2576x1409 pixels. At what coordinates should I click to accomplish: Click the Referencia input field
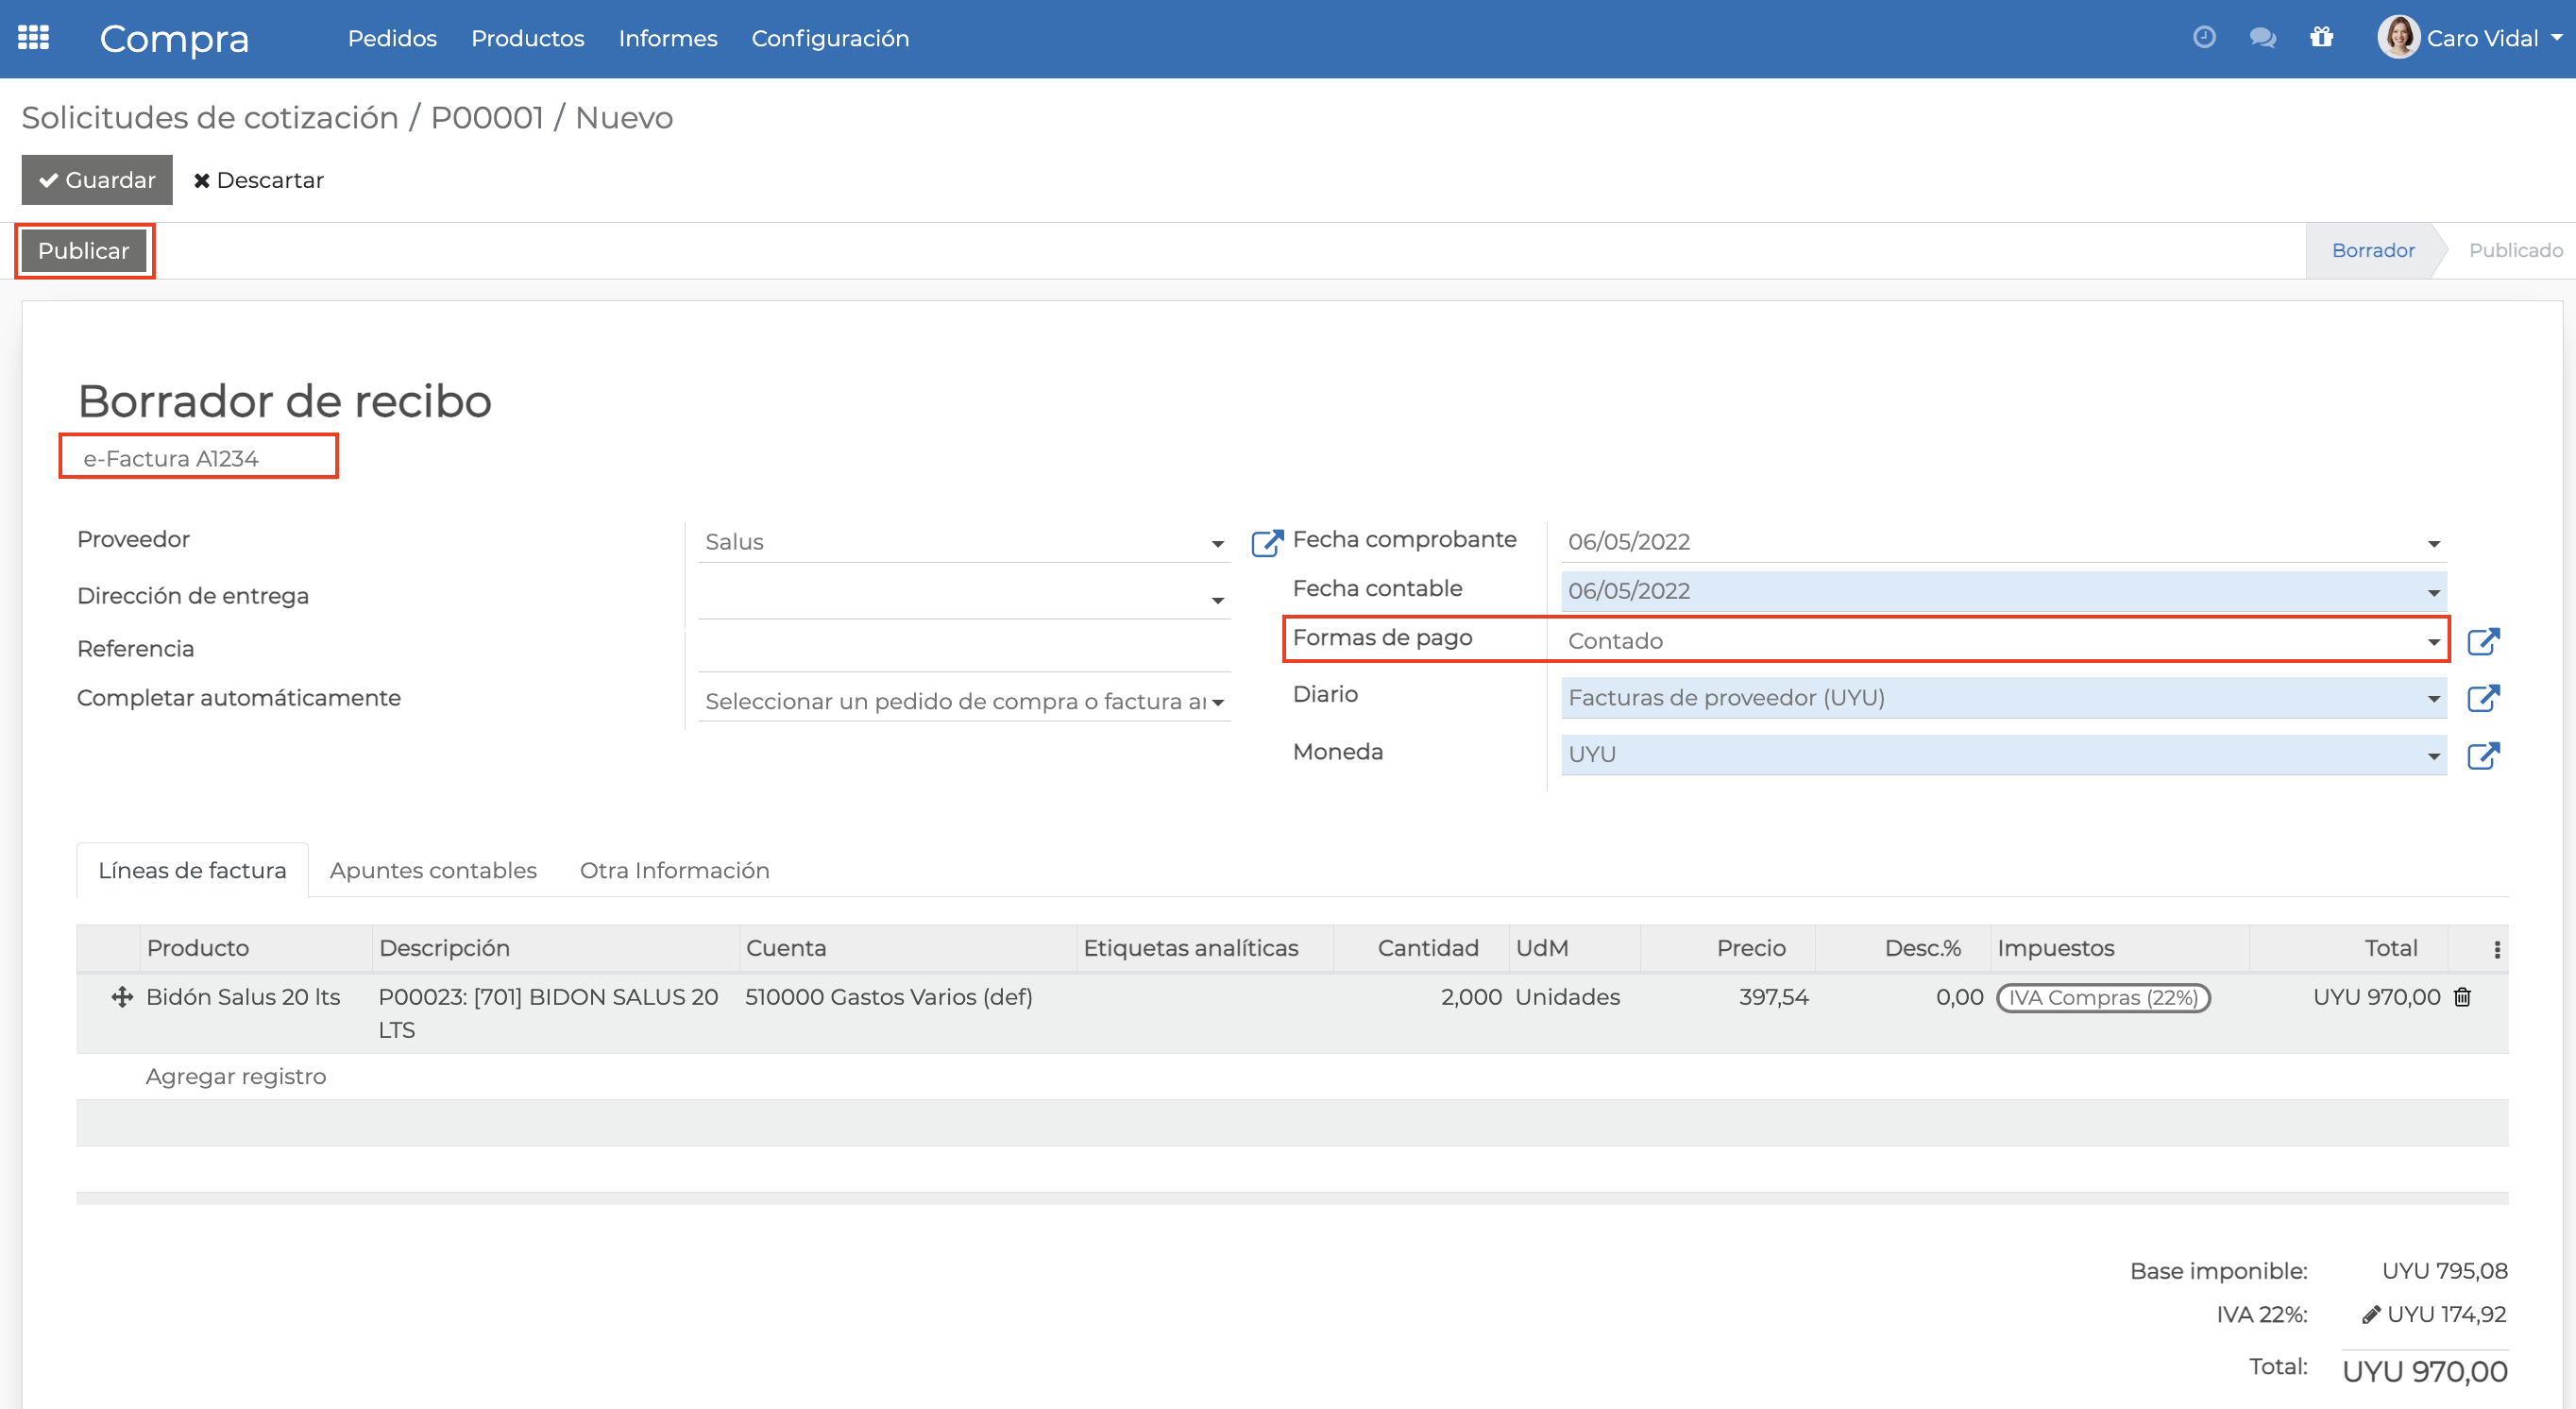[963, 650]
